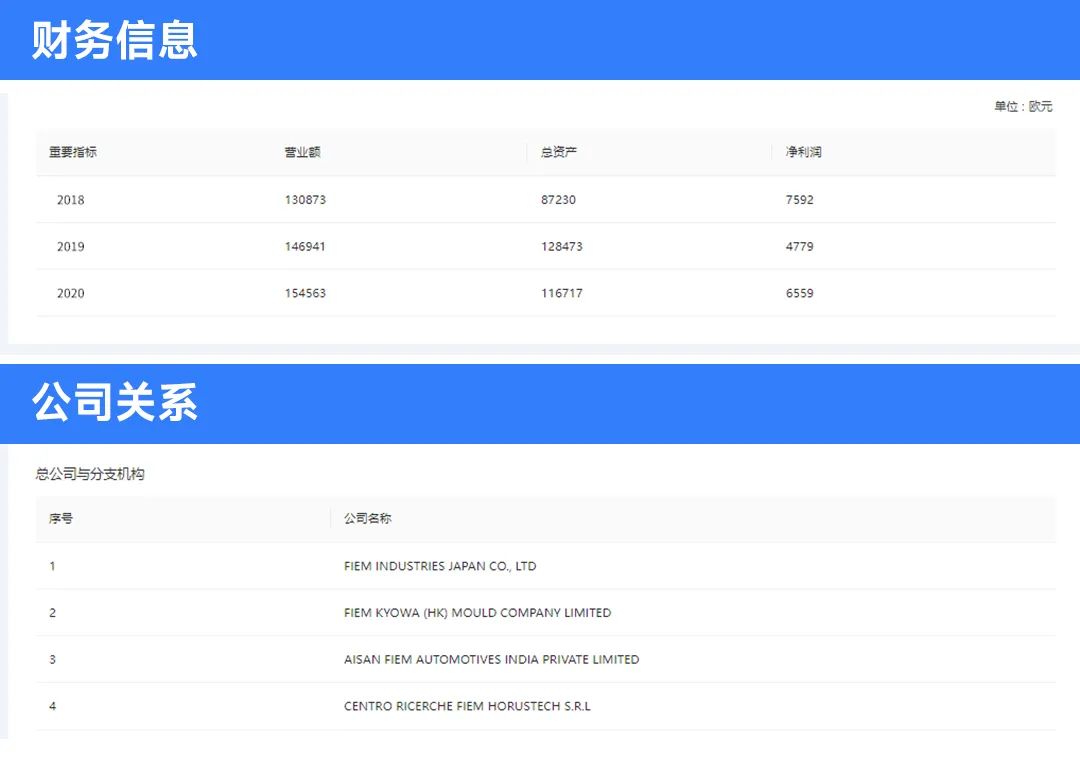The image size is (1080, 766).
Task: Open FIEM KYOWA (HK) MOULD COMPANY LIMITED
Action: 477,613
